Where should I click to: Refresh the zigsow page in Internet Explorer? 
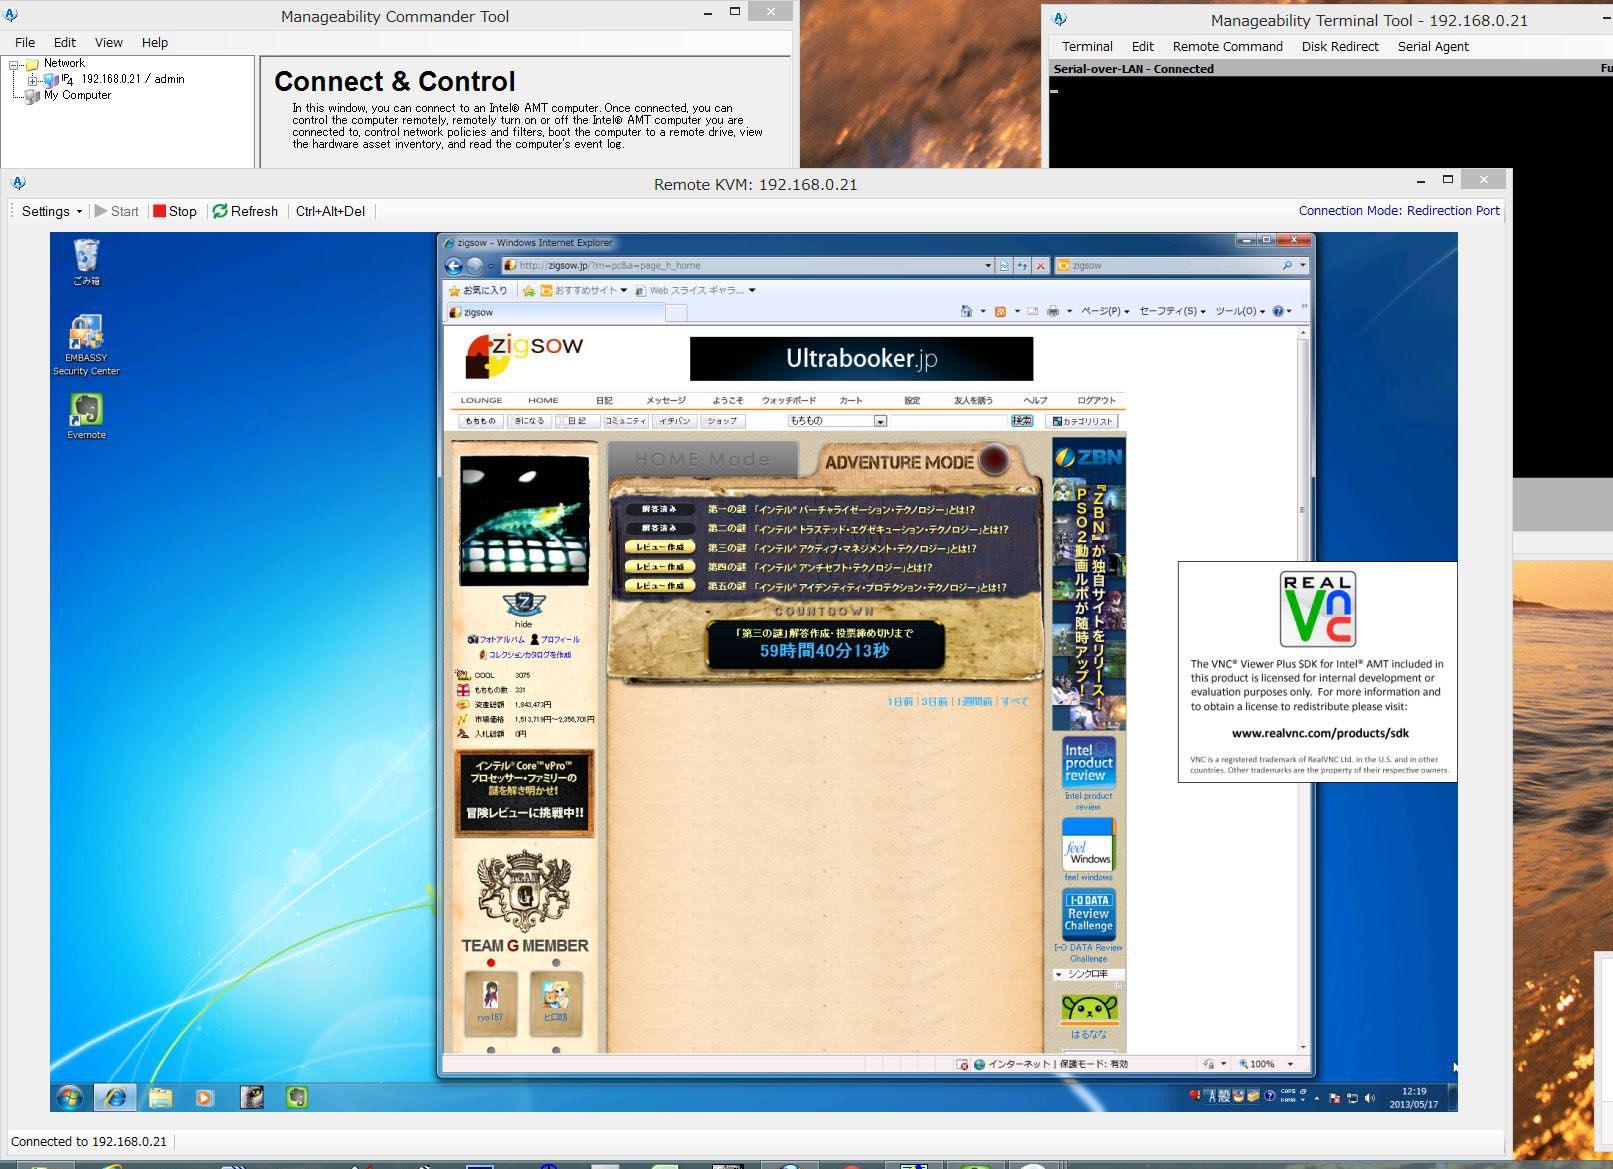1022,265
